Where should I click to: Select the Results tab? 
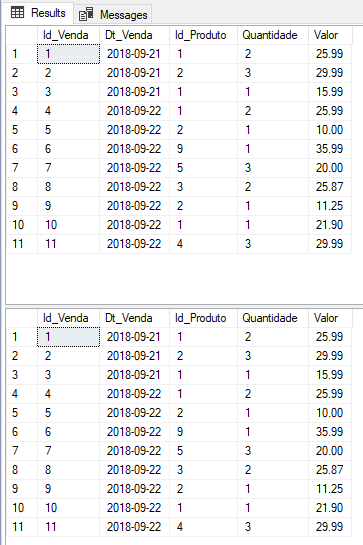tap(38, 13)
